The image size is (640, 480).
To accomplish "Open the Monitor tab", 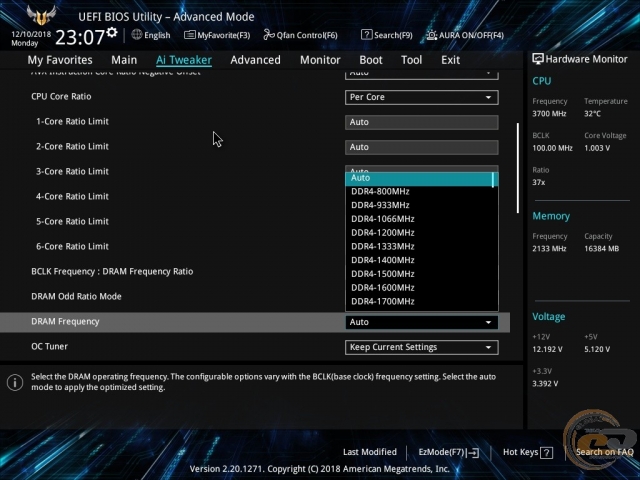I will click(320, 60).
